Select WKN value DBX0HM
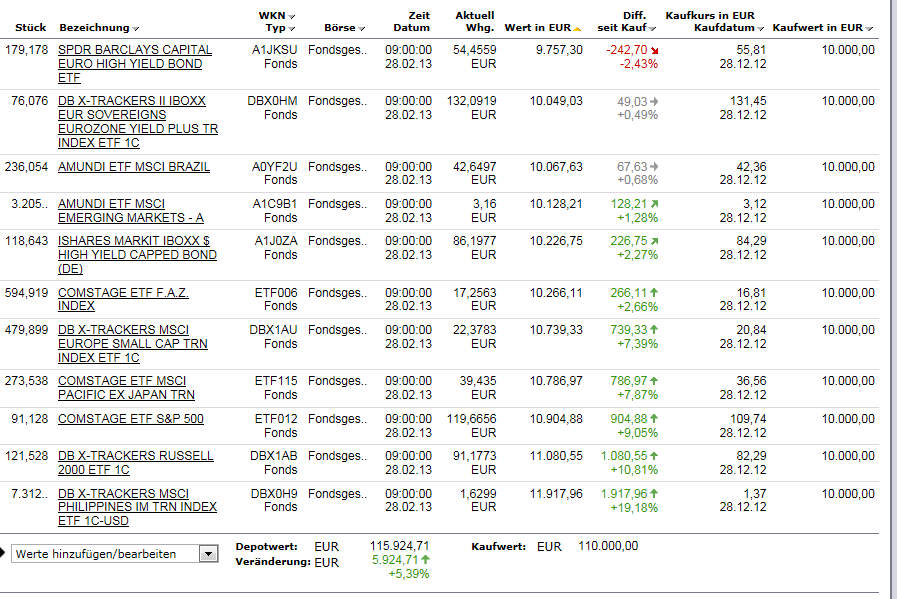The width and height of the screenshot is (897, 599). point(272,101)
